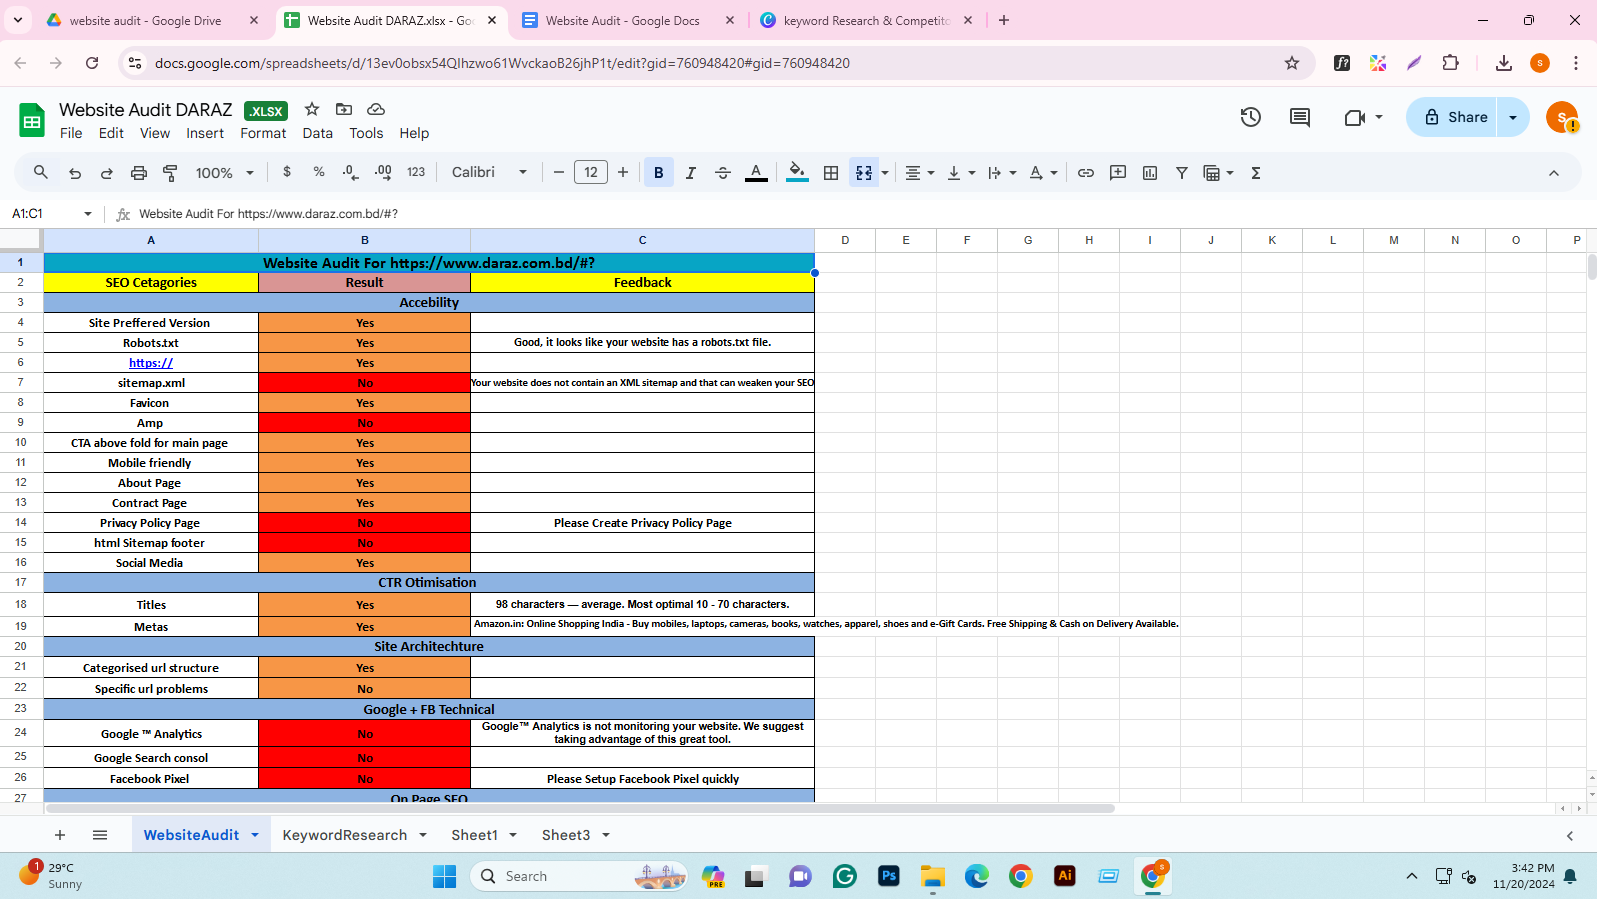Open the Insert menu
Screen dimensions: 1597x899
(x=205, y=133)
